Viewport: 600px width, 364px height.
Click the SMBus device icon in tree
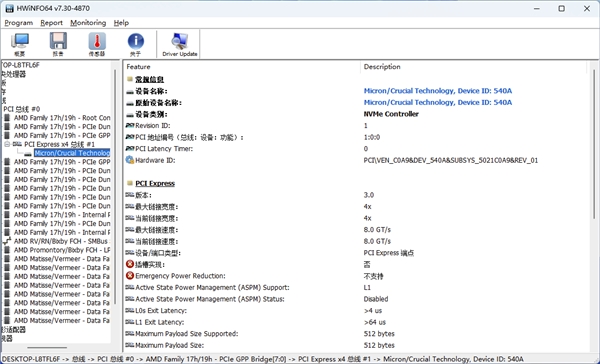tap(7, 241)
